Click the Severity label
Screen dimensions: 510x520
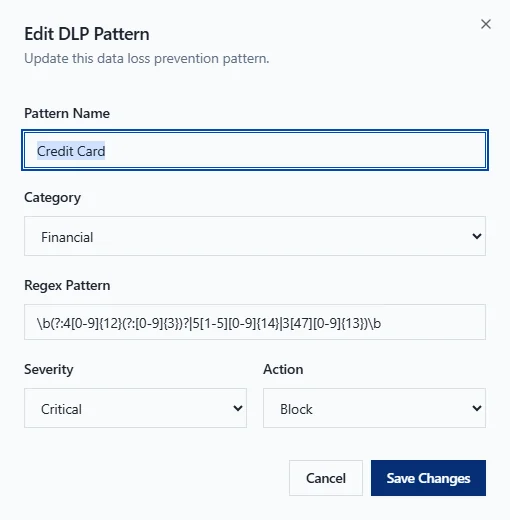point(49,369)
